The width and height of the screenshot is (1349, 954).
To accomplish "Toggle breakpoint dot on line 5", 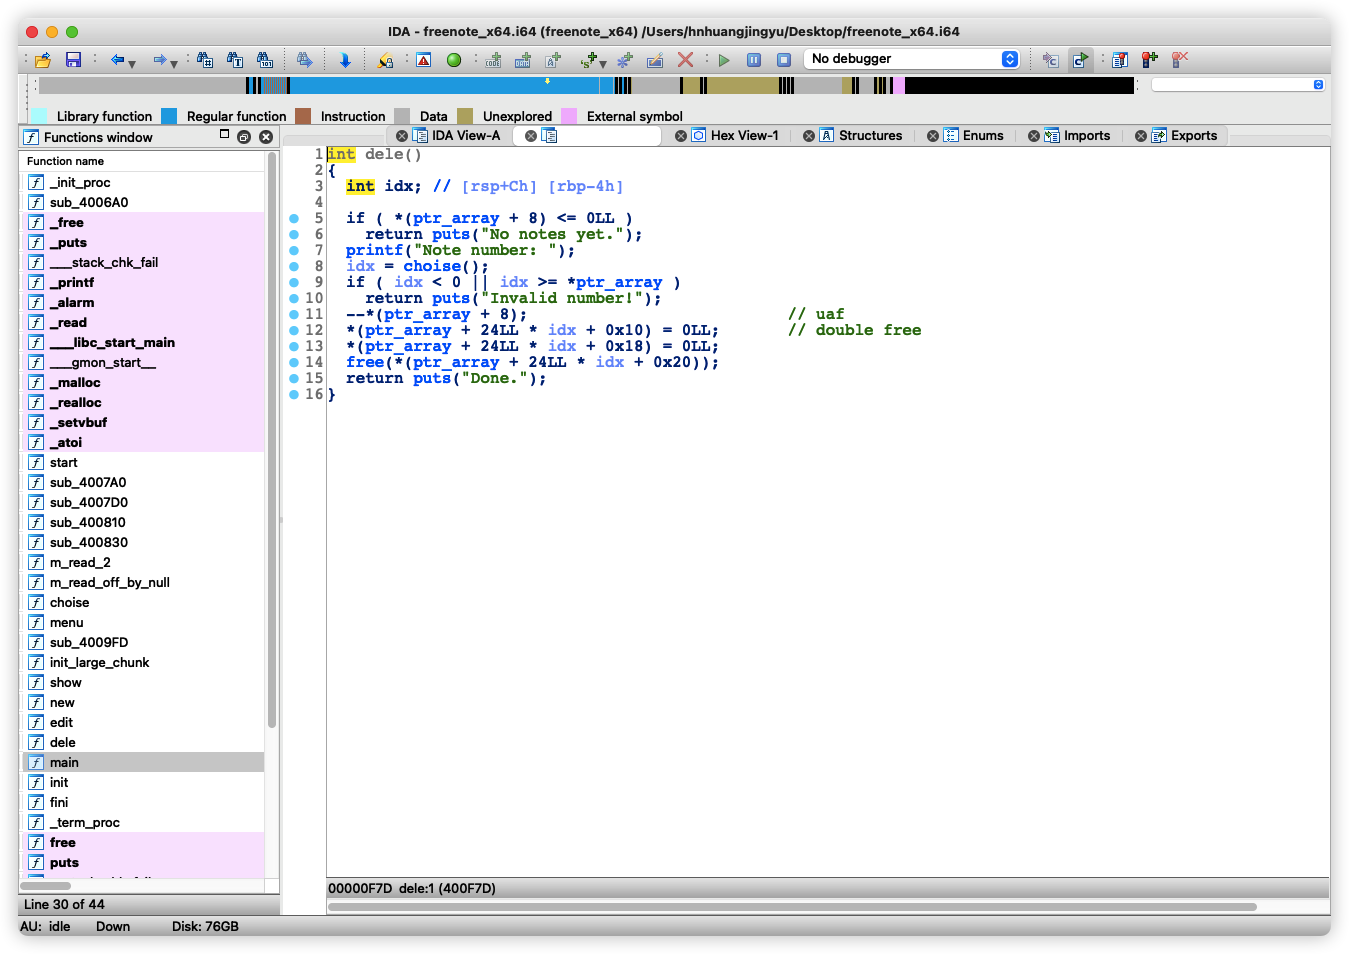I will [x=294, y=218].
